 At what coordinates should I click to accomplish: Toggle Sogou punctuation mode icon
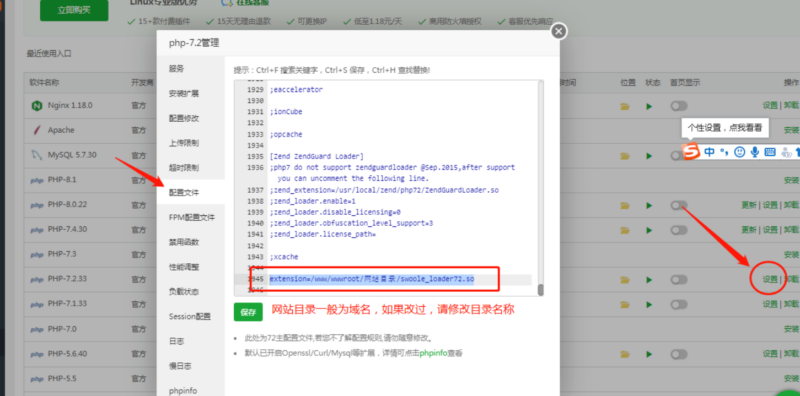pyautogui.click(x=724, y=152)
